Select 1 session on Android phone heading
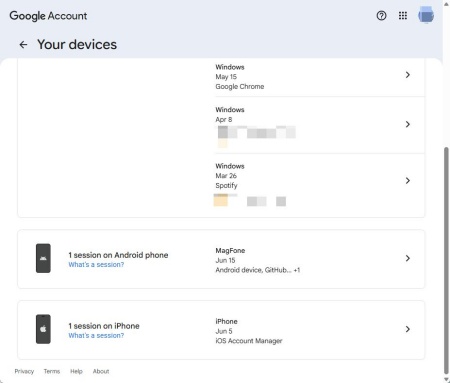The height and width of the screenshot is (383, 450). [x=118, y=255]
